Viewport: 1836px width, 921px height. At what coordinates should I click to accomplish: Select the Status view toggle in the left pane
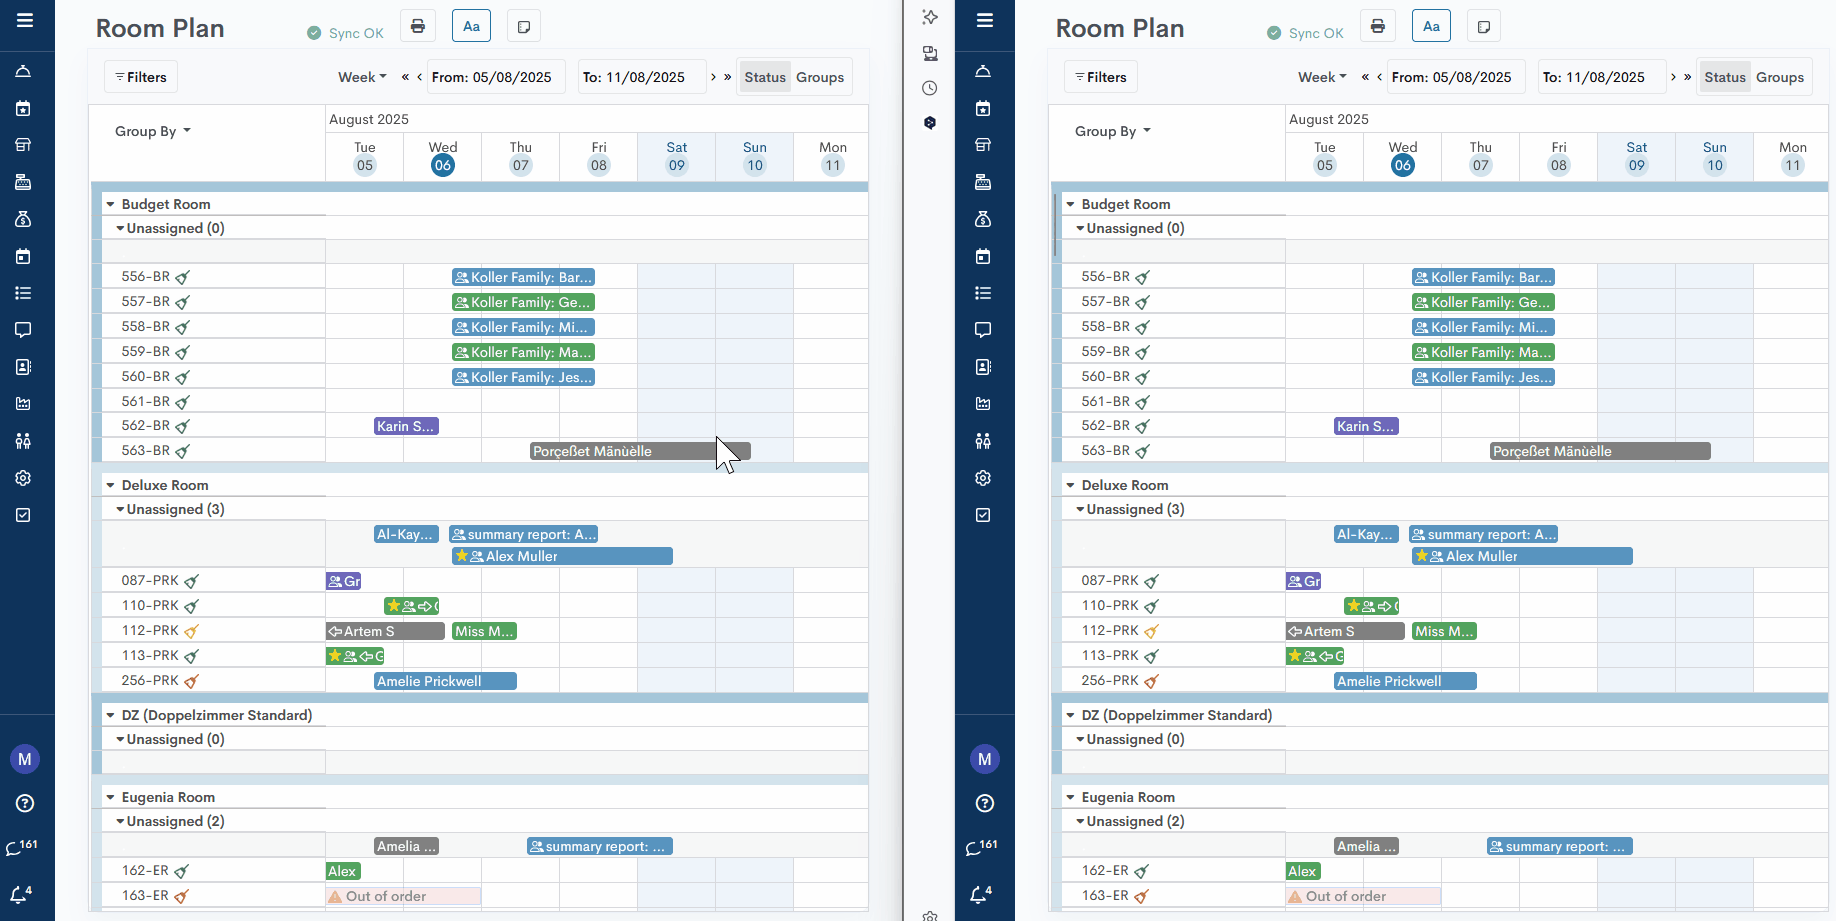coord(765,77)
